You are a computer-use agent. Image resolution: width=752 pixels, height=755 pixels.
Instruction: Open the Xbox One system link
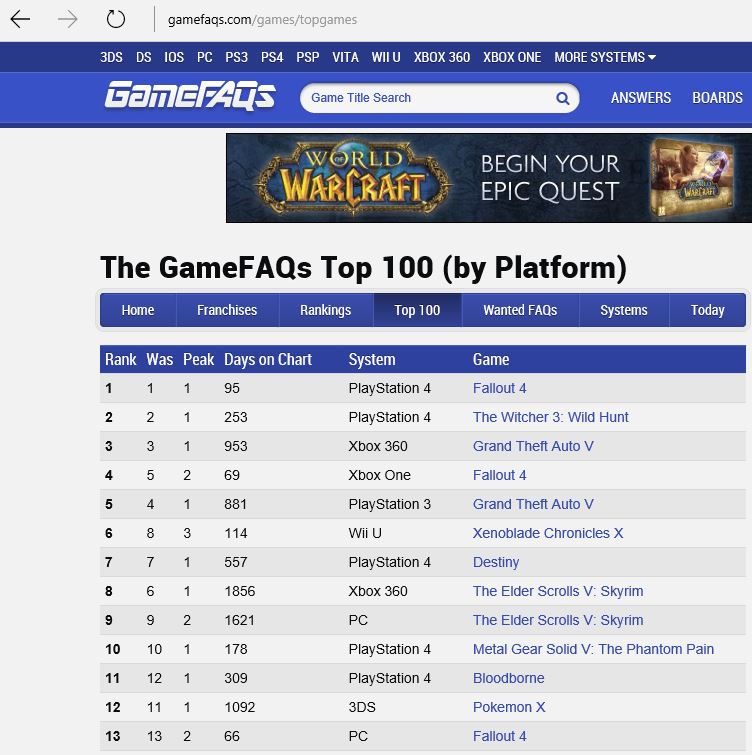click(x=512, y=57)
